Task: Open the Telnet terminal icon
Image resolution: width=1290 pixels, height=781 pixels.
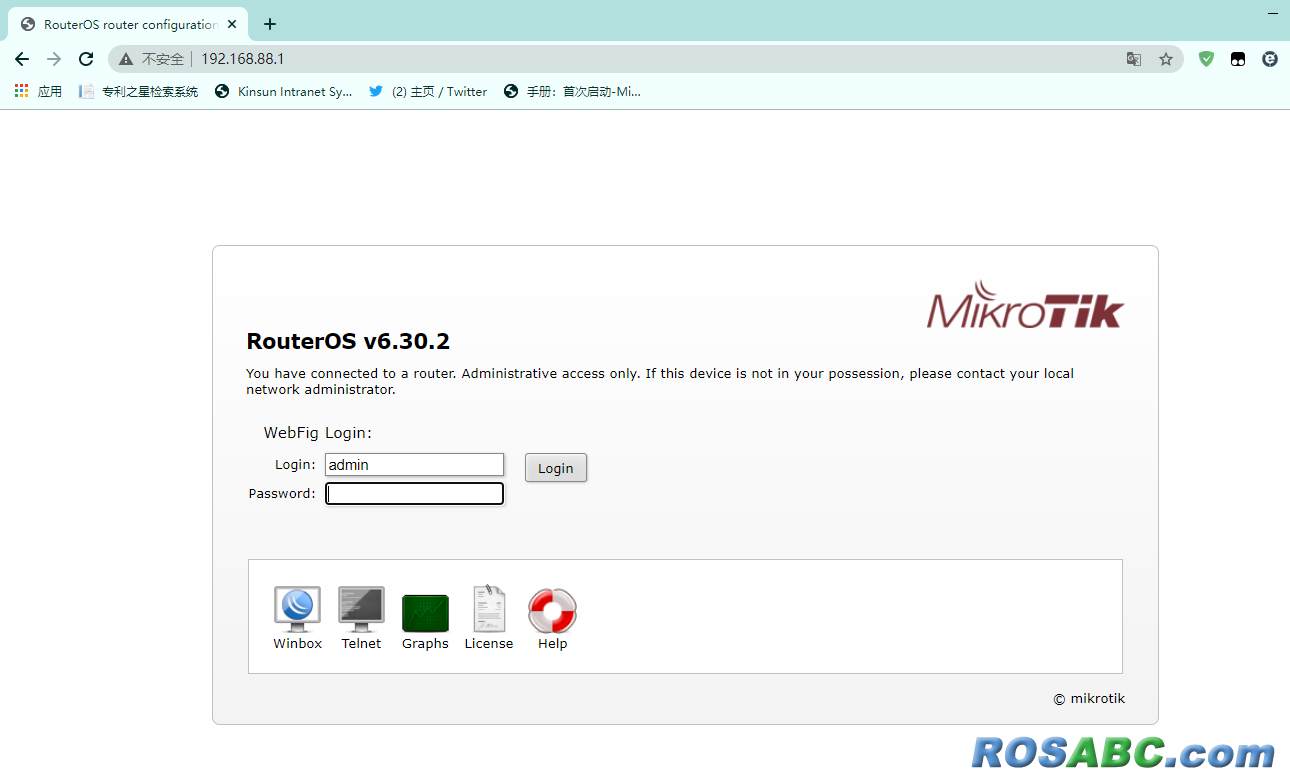Action: (361, 608)
